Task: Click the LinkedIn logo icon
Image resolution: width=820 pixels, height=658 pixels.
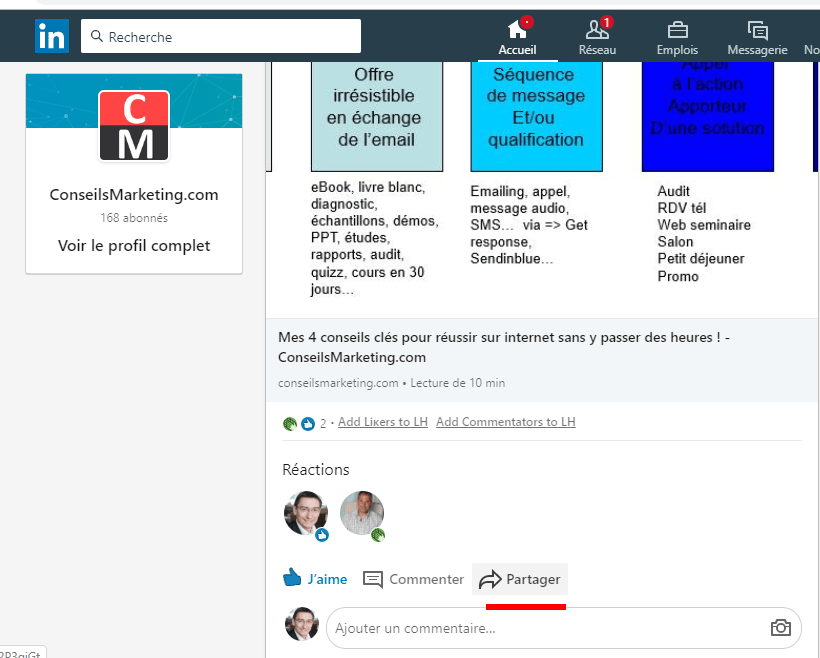Action: tap(52, 36)
